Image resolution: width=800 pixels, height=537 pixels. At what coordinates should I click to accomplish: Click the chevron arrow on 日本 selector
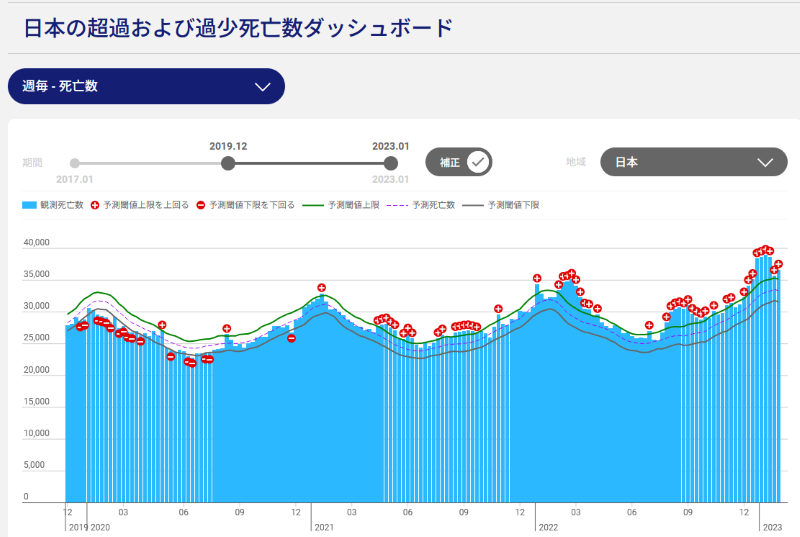tap(765, 162)
